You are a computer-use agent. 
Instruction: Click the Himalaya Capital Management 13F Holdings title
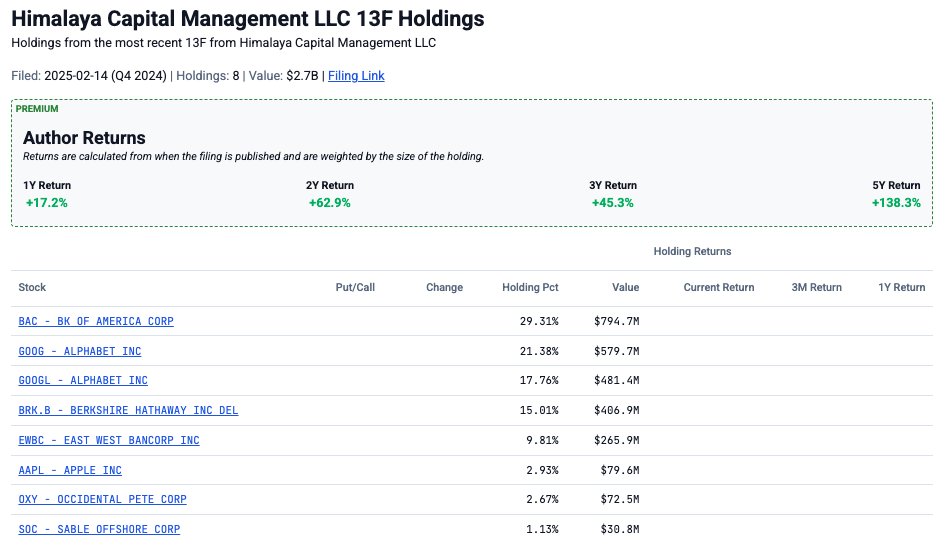(248, 19)
